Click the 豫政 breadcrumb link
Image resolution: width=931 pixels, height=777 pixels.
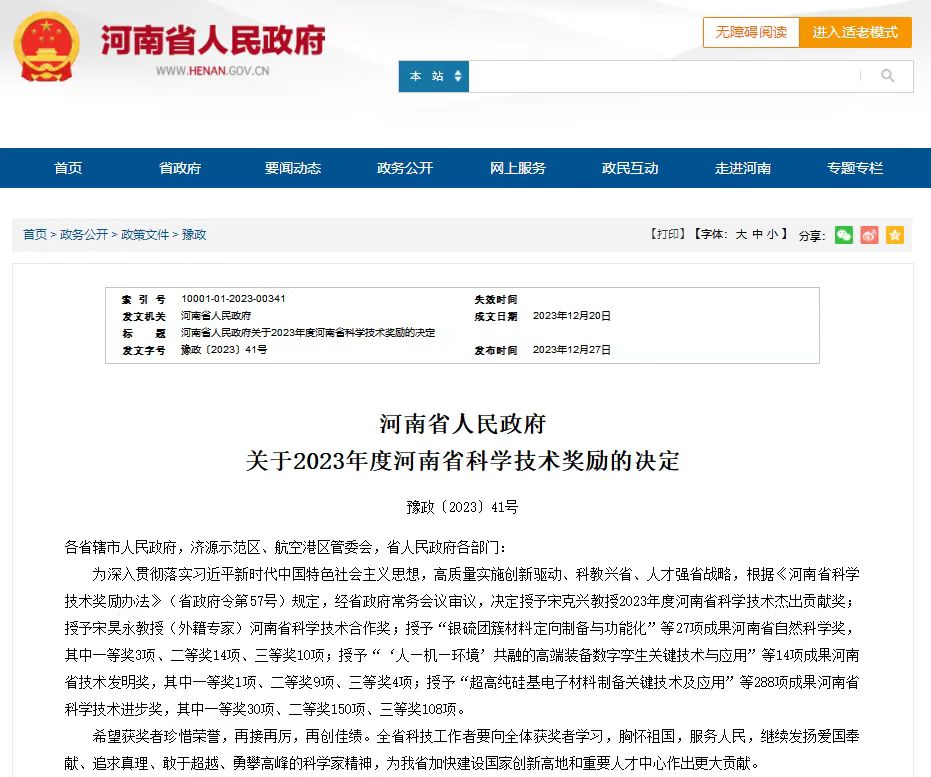tap(194, 234)
